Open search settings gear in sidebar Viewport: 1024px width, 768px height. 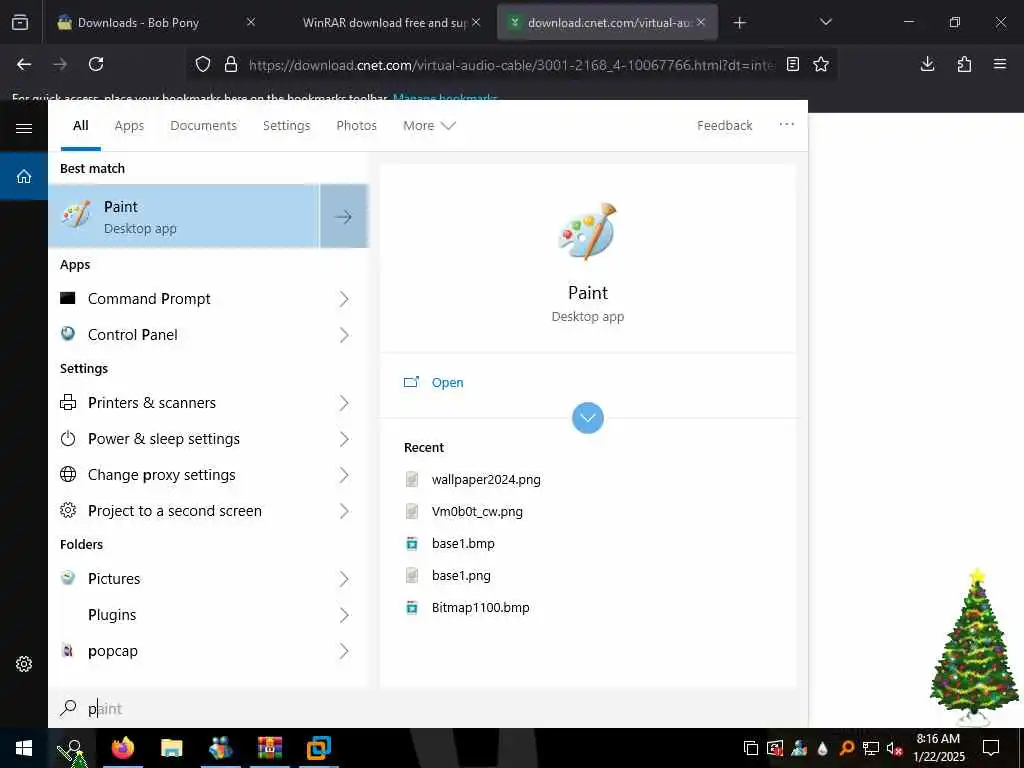24,664
